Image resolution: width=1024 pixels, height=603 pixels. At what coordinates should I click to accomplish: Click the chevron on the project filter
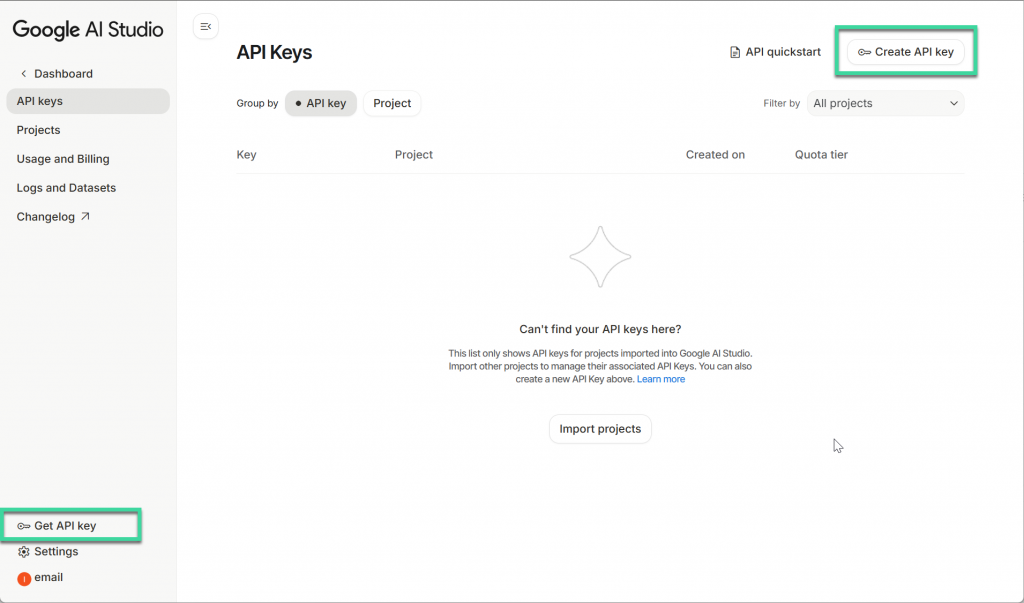(x=953, y=103)
